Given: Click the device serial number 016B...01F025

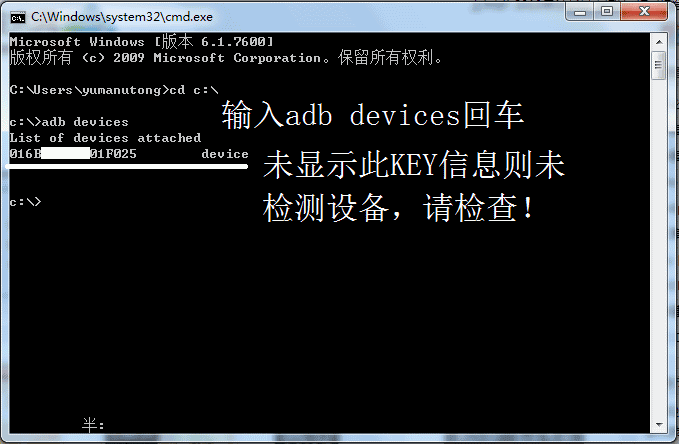Looking at the screenshot, I should point(73,154).
